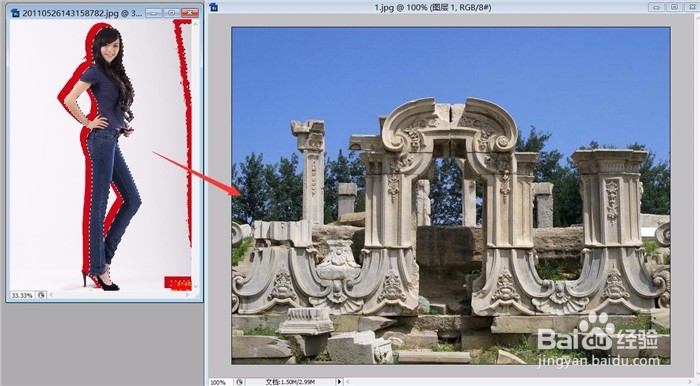Click the Photoshop icon in the 1.jpg title bar
The height and width of the screenshot is (386, 700).
point(214,7)
